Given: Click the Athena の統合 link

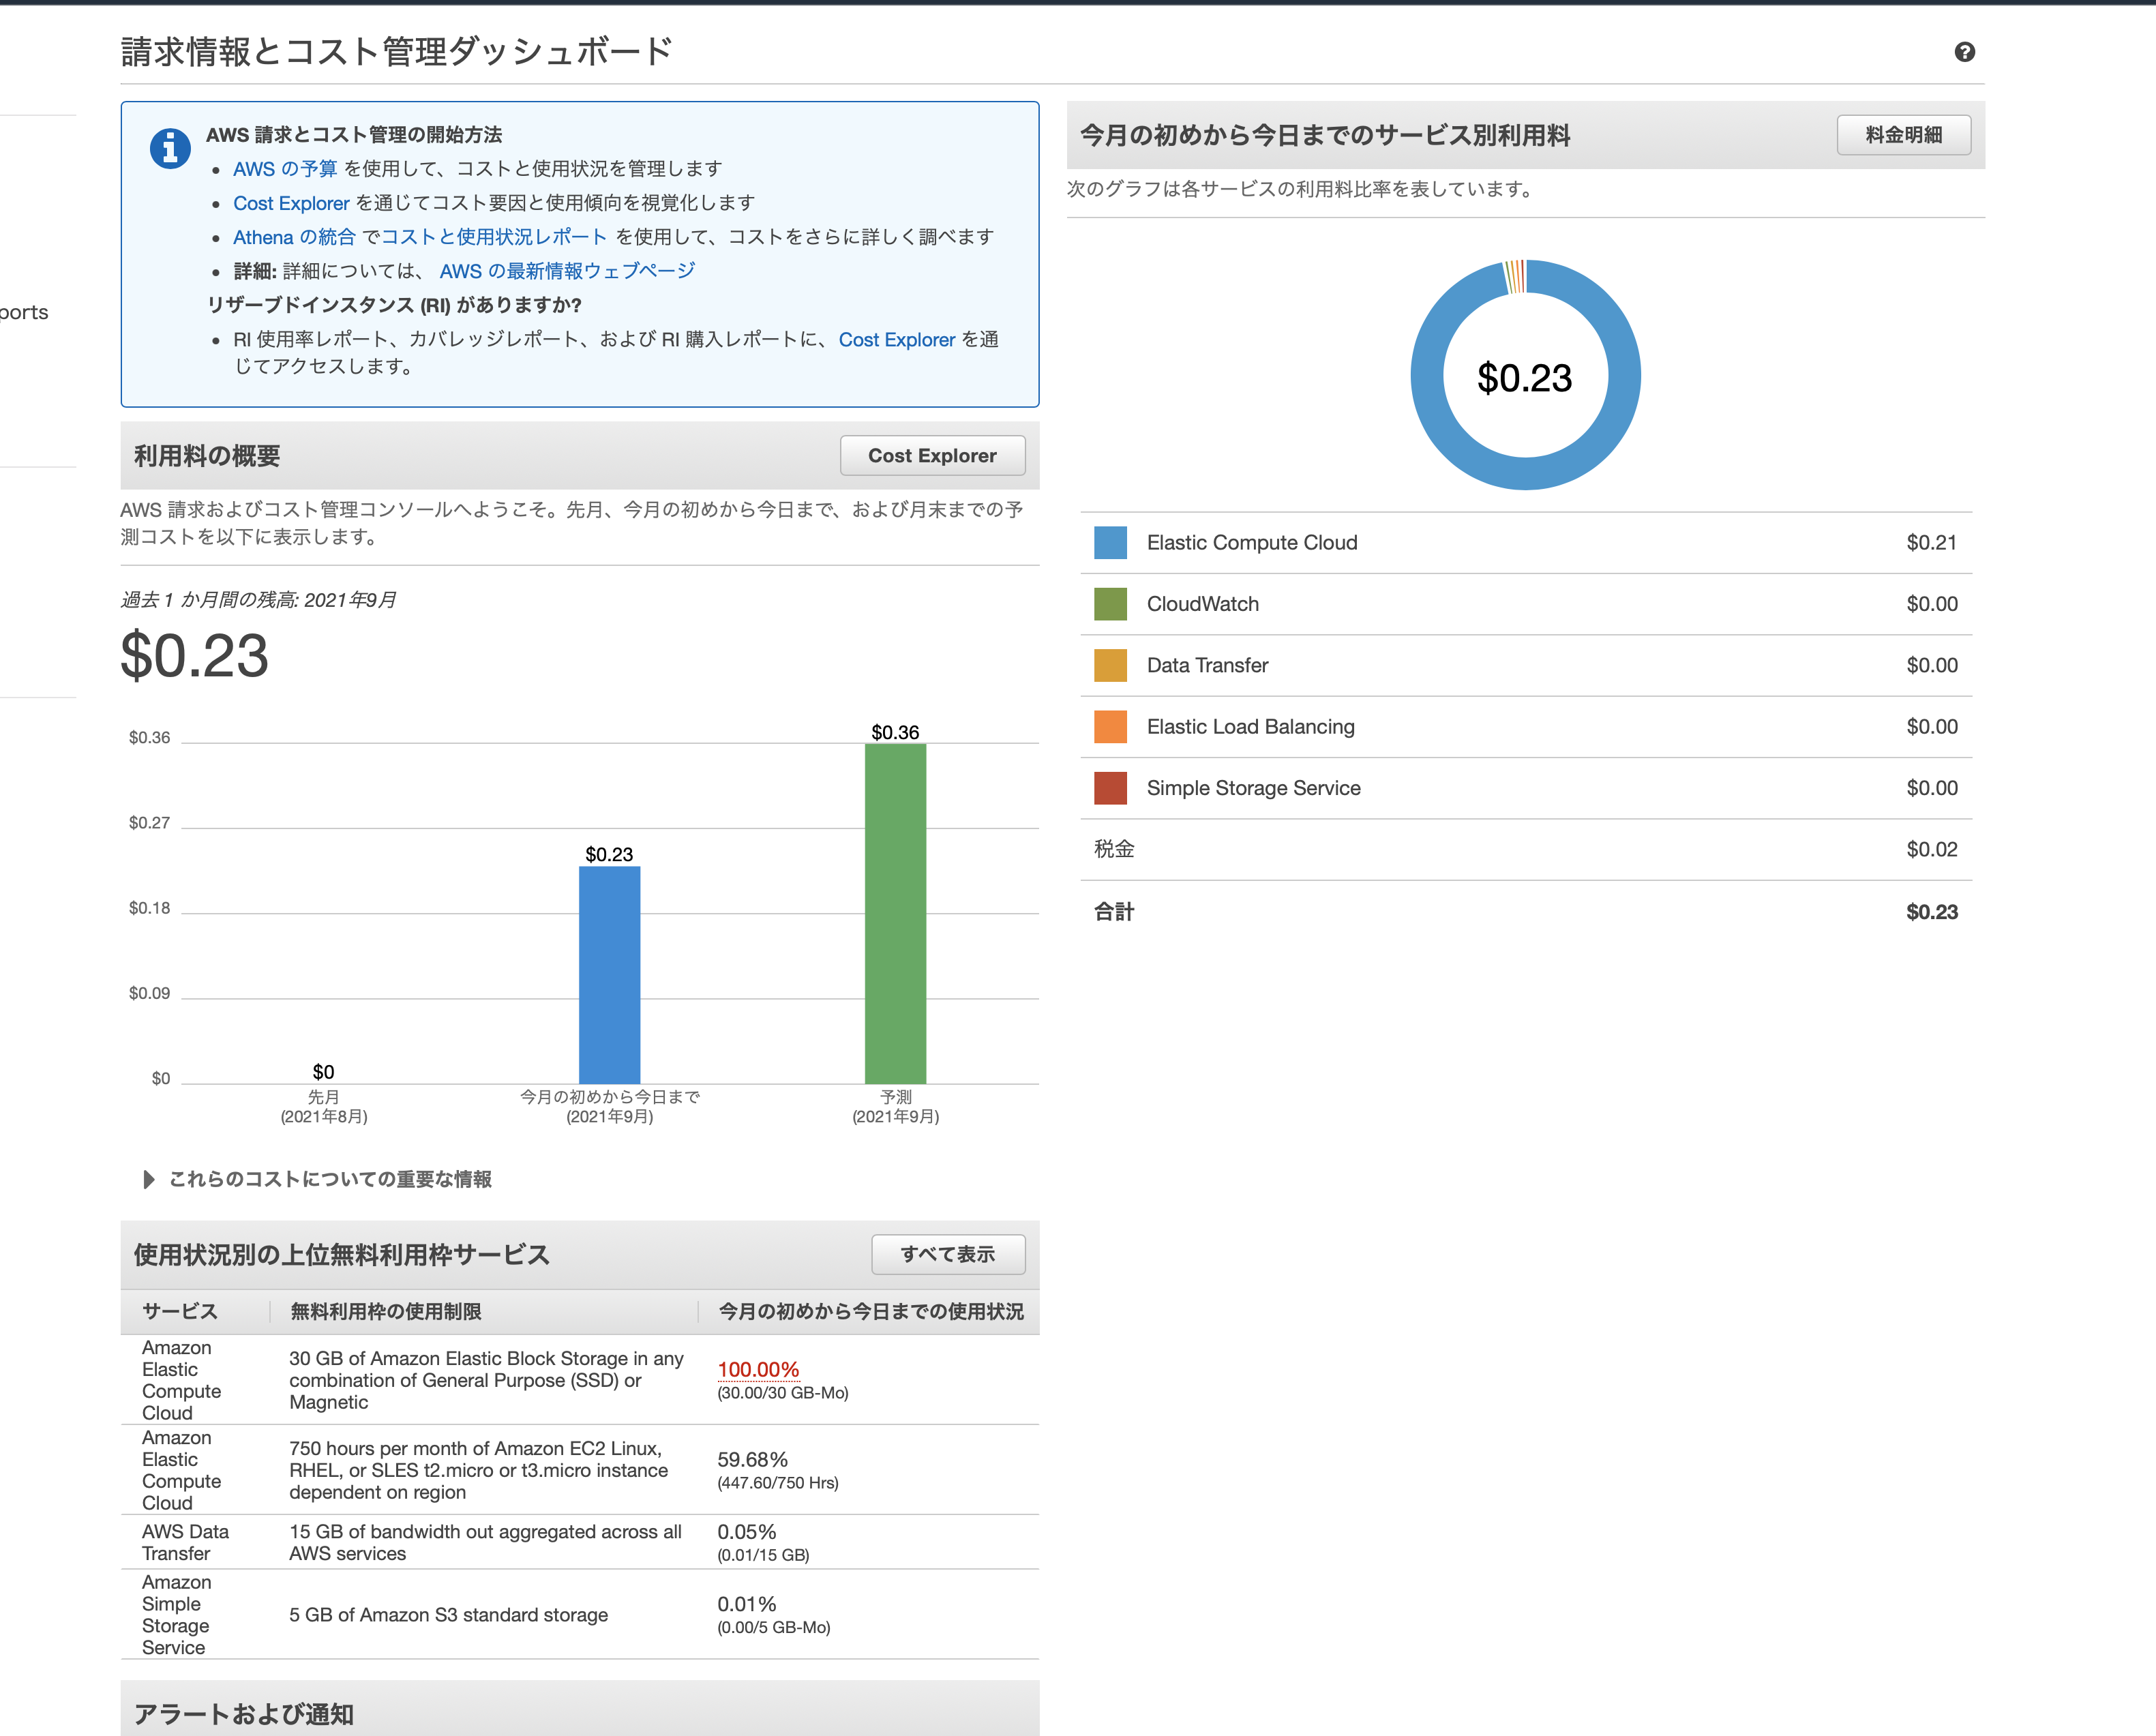Looking at the screenshot, I should [294, 237].
